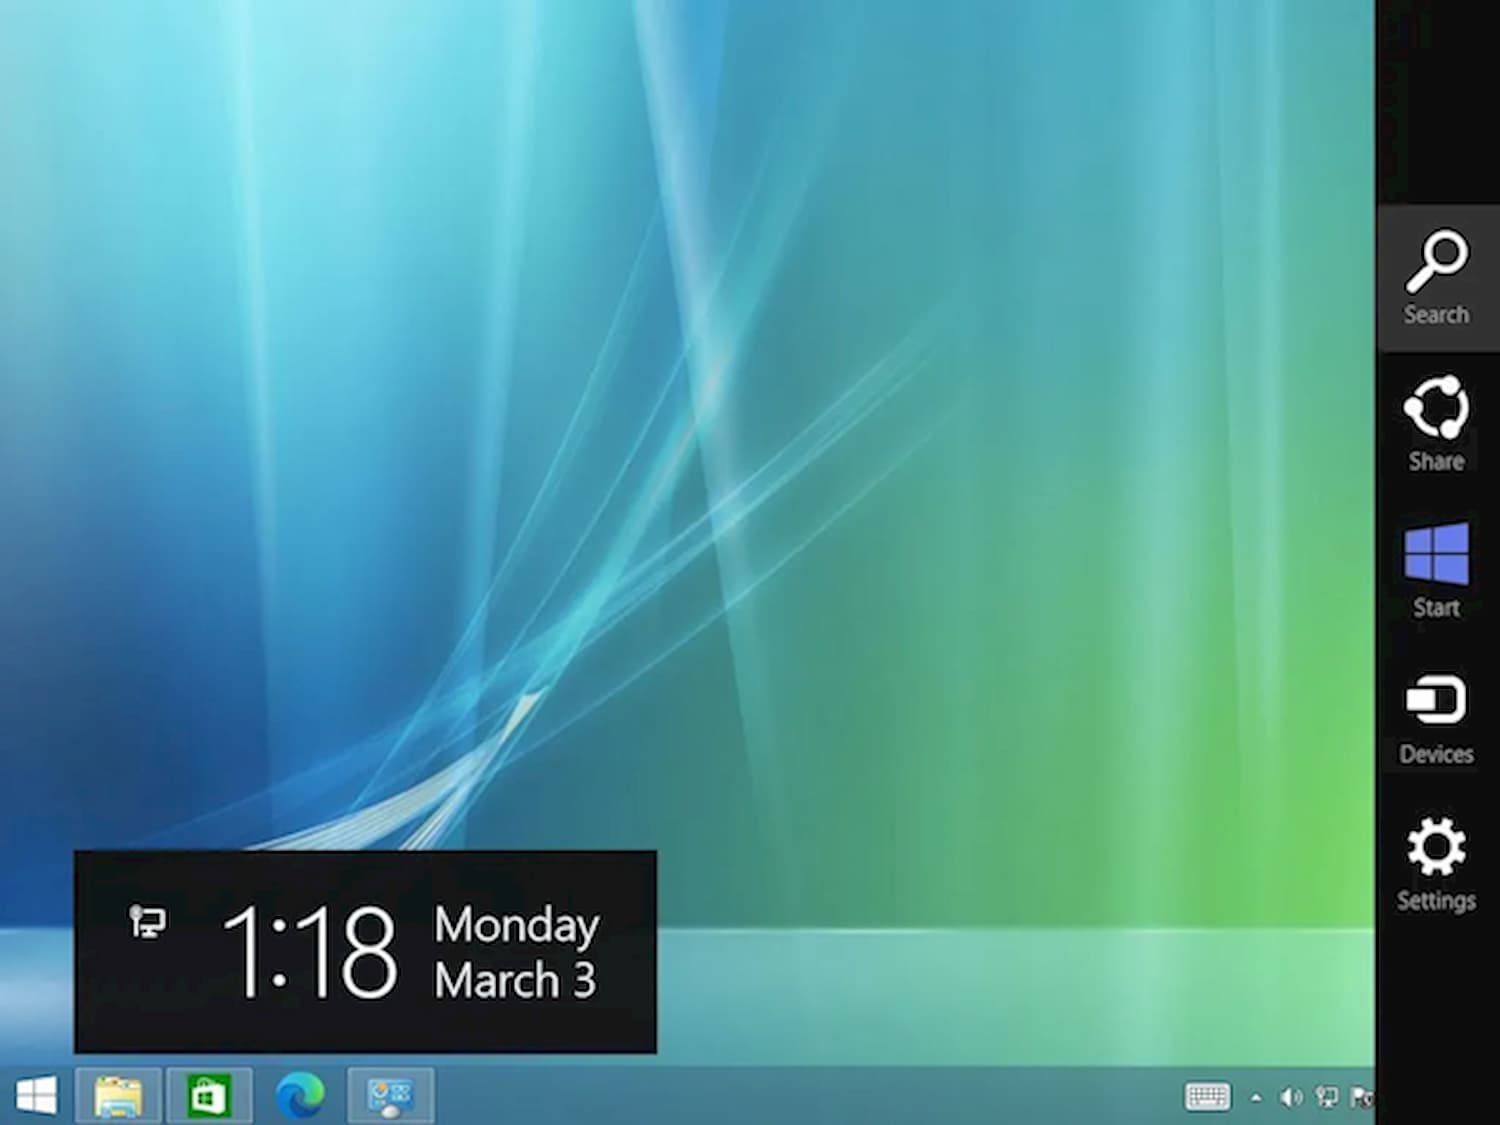
Task: Open the desktop settings app pinned to taskbar
Action: tap(388, 1097)
